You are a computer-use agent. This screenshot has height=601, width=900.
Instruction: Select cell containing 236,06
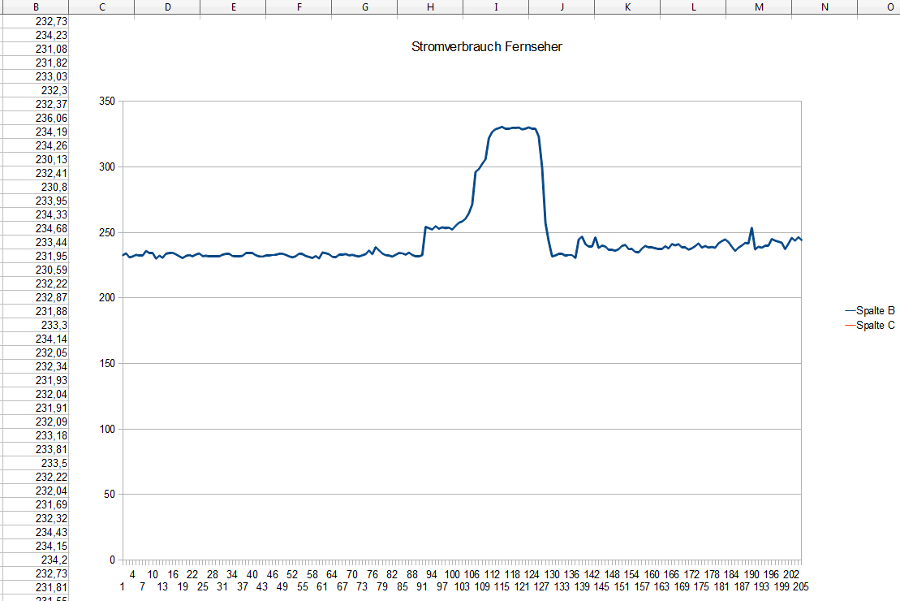(x=51, y=118)
